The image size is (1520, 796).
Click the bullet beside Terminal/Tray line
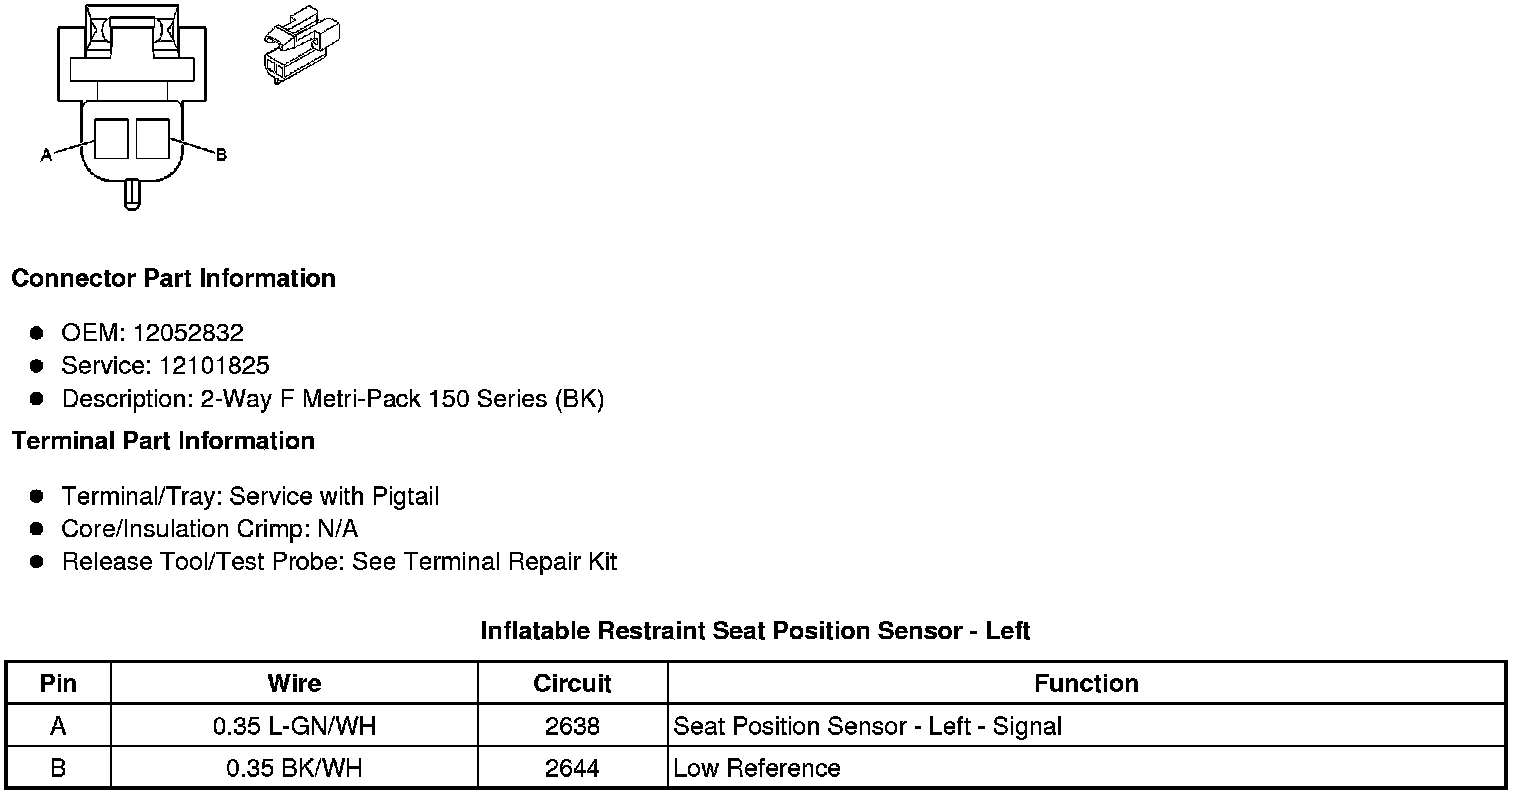pos(37,496)
